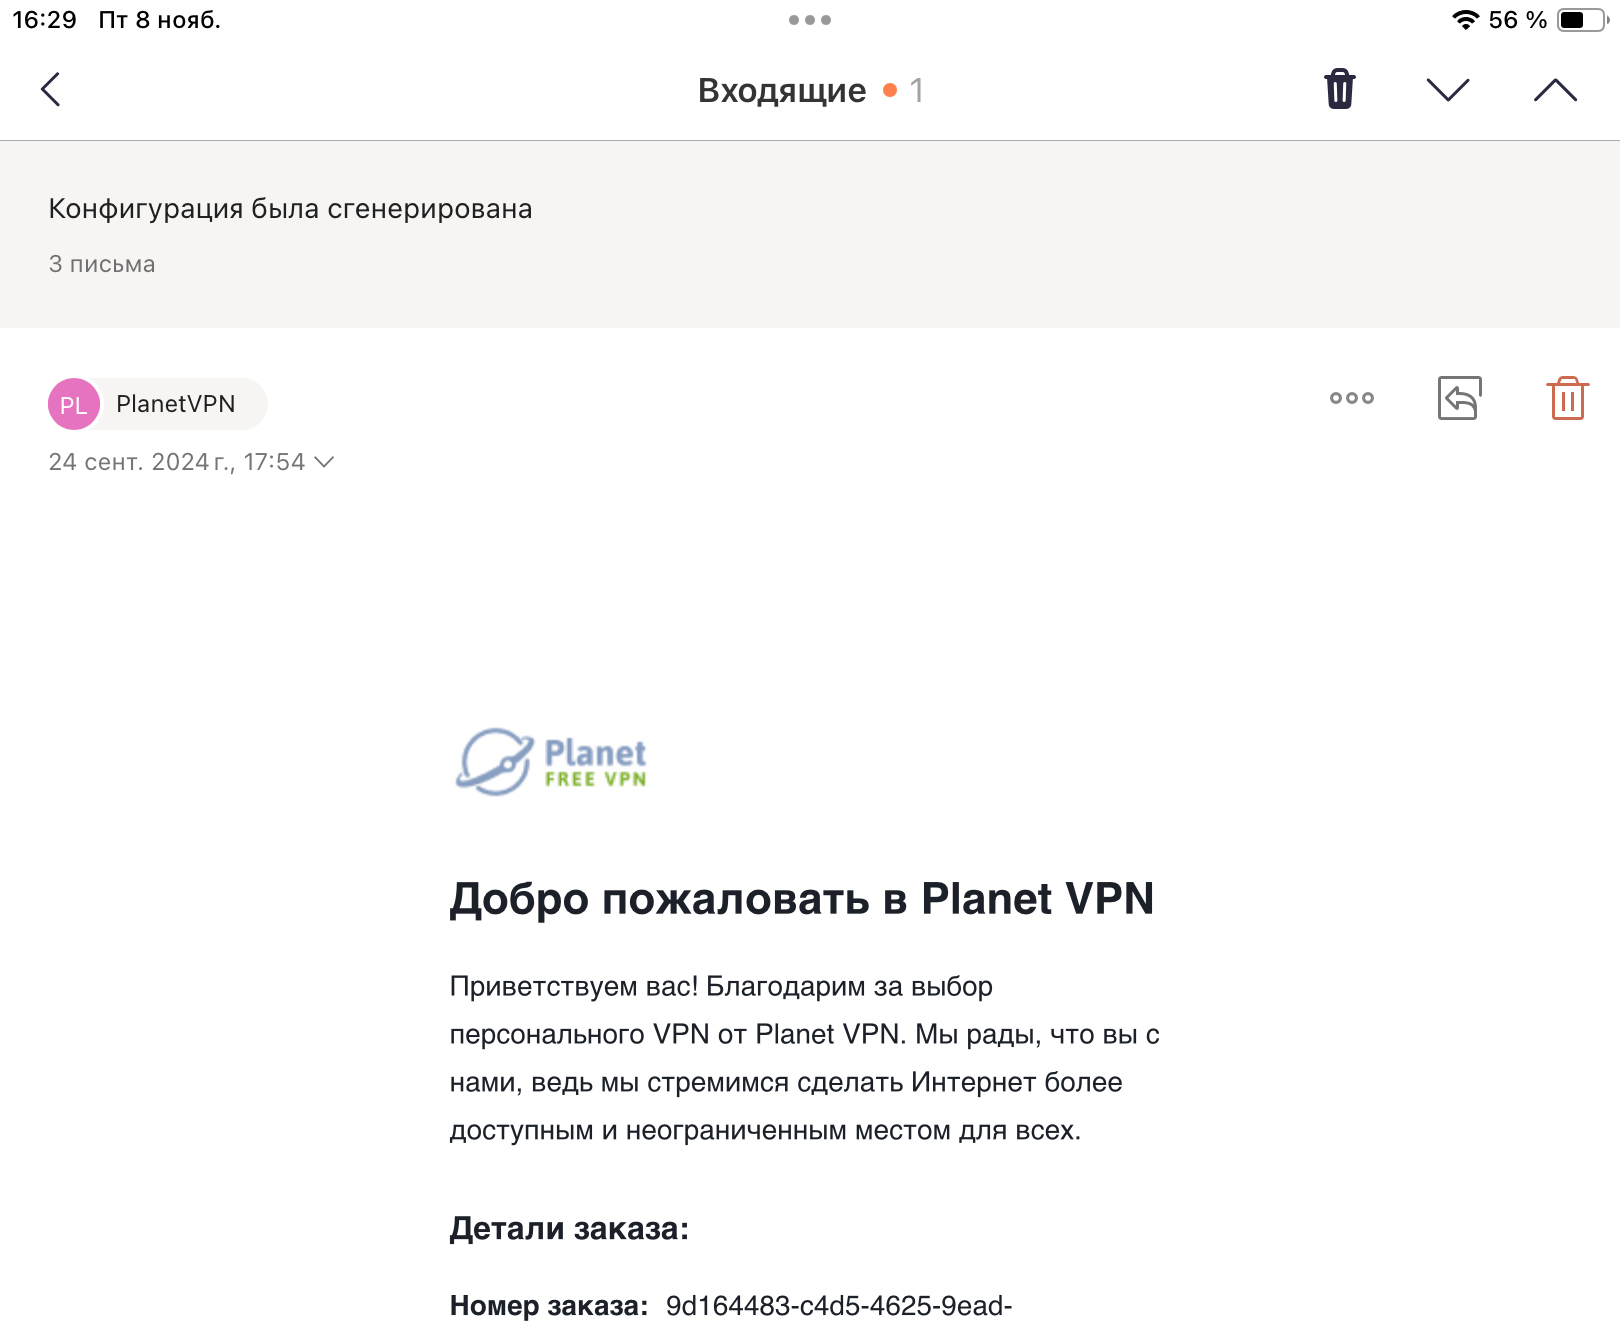
Task: Reply to the PlanetVPN message
Action: 1460,398
